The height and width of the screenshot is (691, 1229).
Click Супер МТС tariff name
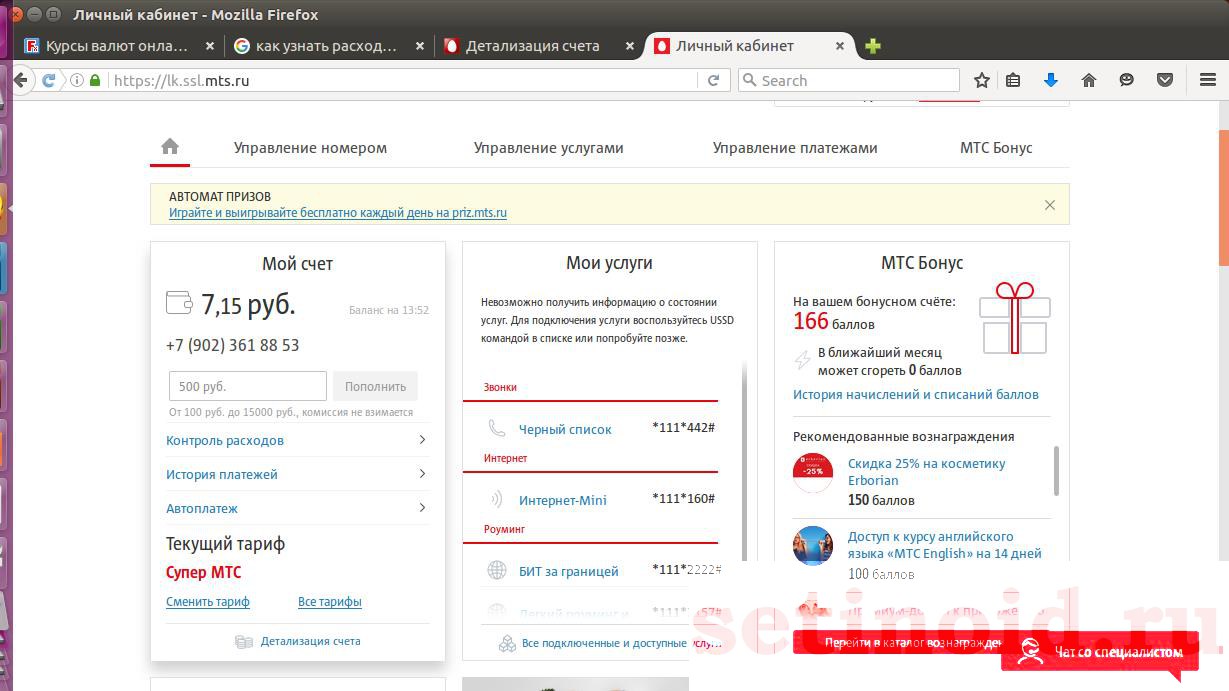point(203,572)
